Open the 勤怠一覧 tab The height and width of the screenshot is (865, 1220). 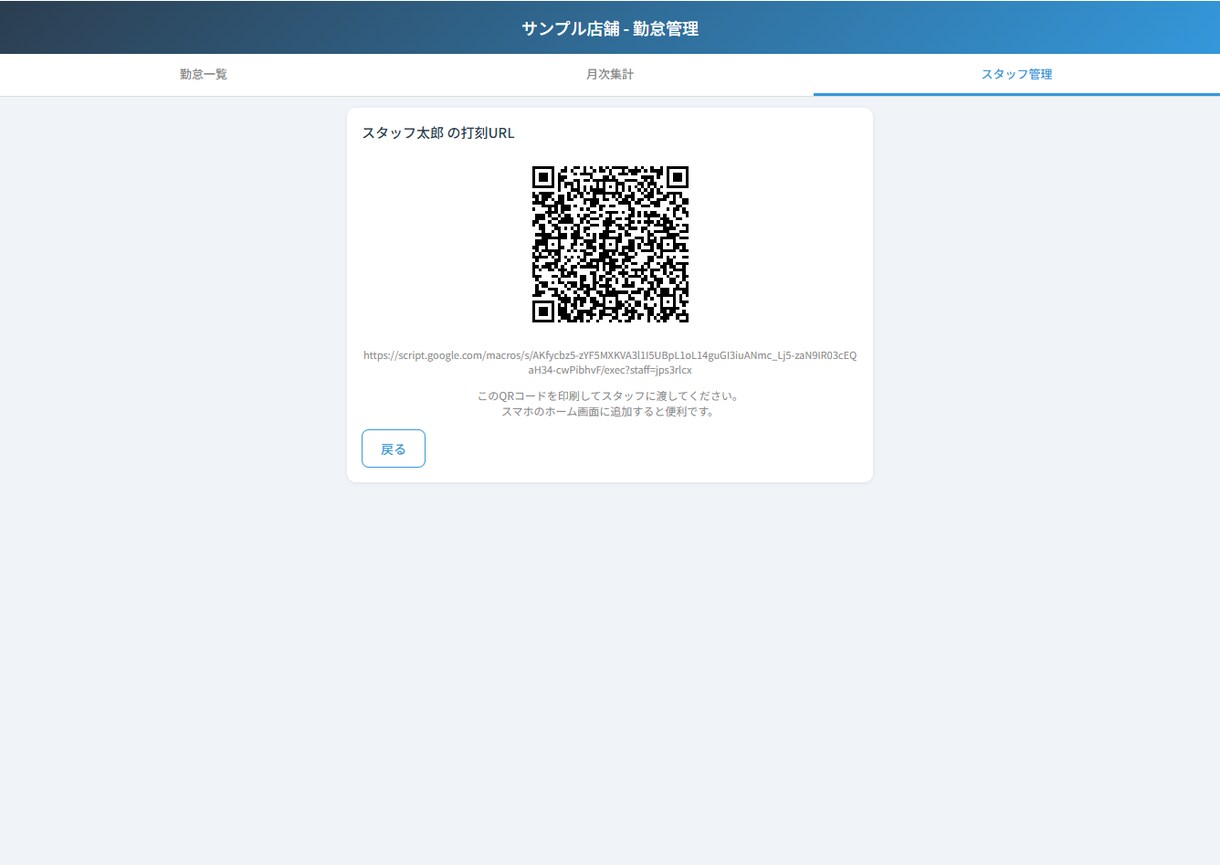203,75
